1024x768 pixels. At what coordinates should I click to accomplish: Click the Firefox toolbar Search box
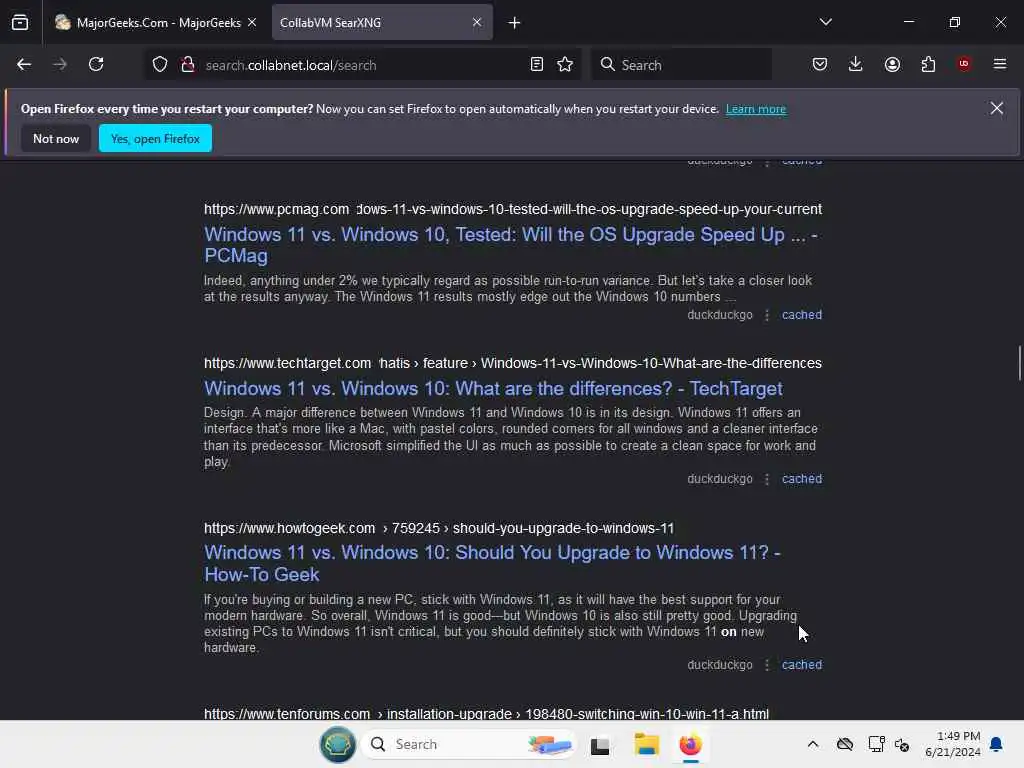point(681,65)
